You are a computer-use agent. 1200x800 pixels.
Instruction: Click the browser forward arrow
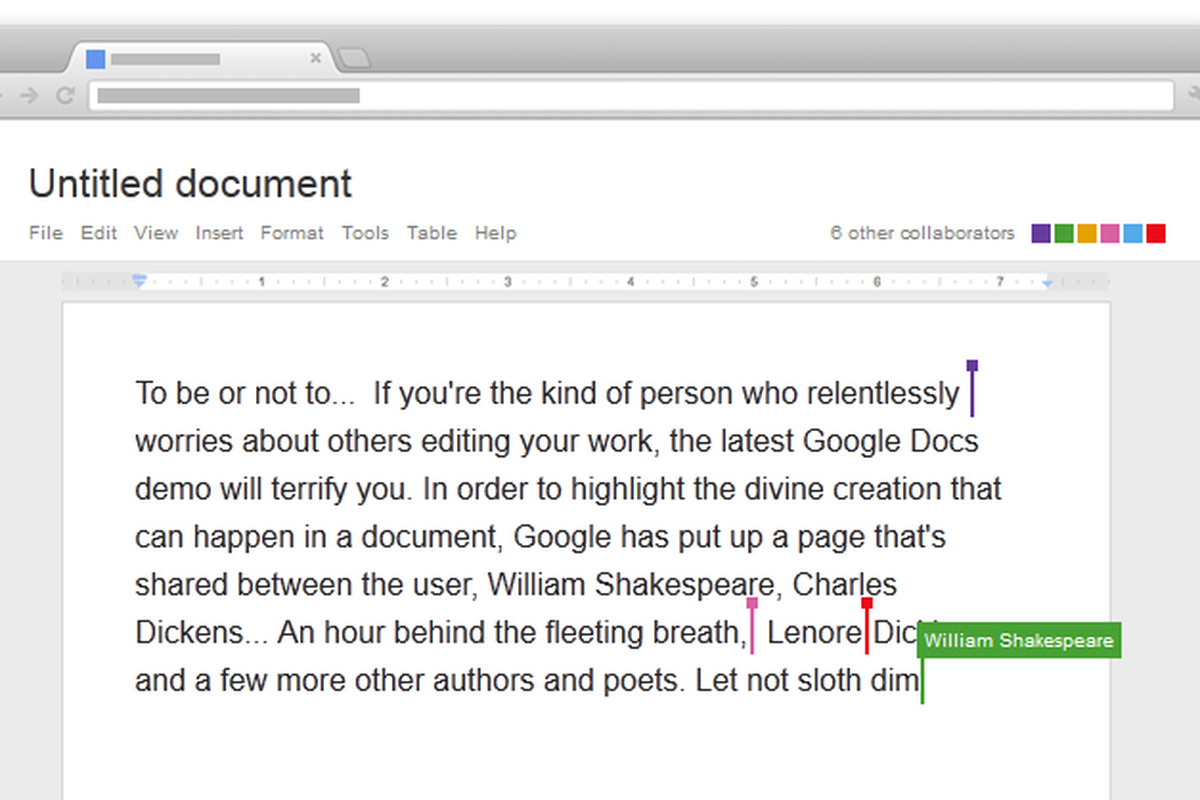(29, 96)
